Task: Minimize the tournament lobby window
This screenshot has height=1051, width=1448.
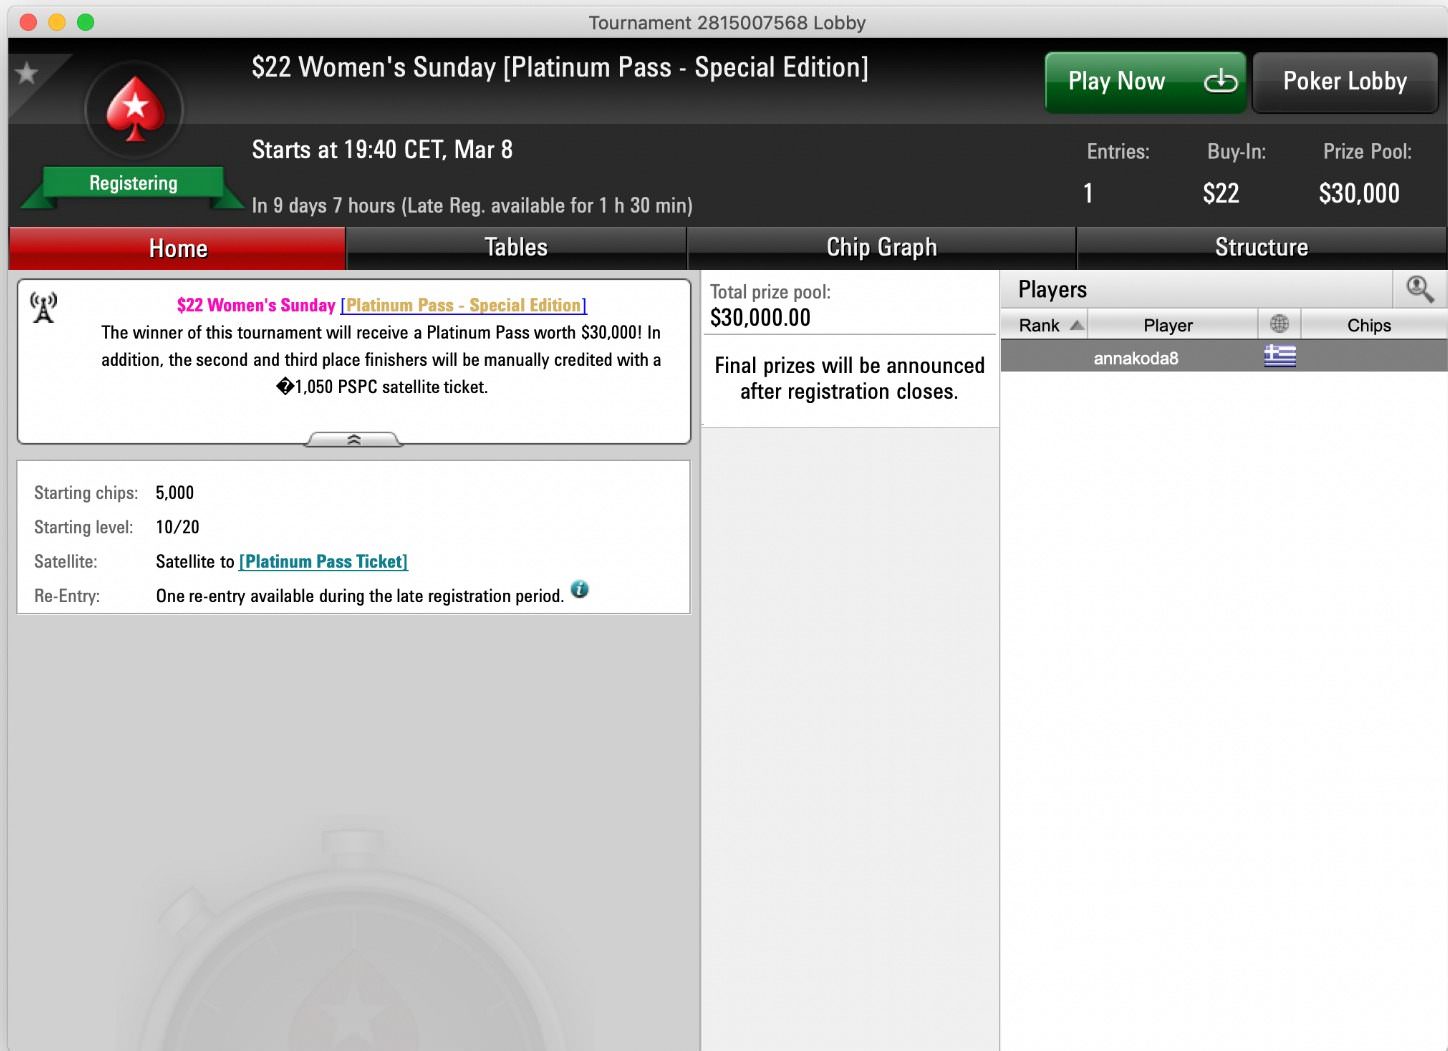Action: 57,22
